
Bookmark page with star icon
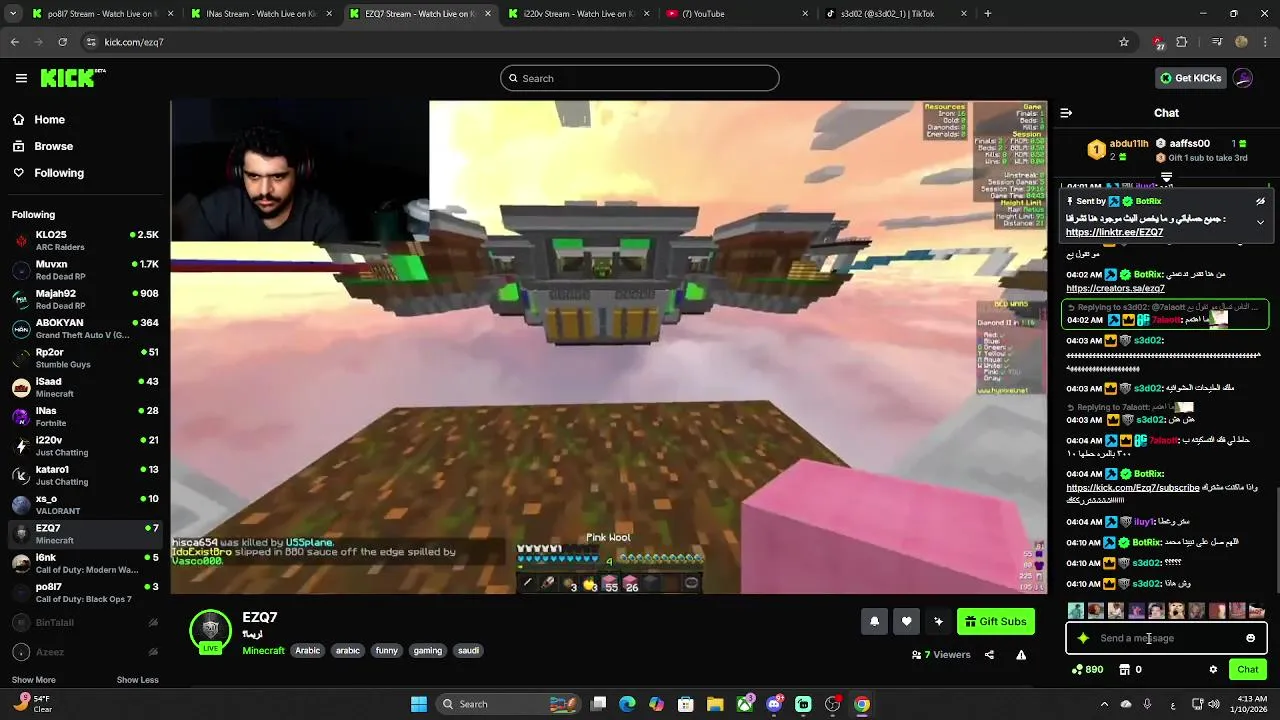1124,42
